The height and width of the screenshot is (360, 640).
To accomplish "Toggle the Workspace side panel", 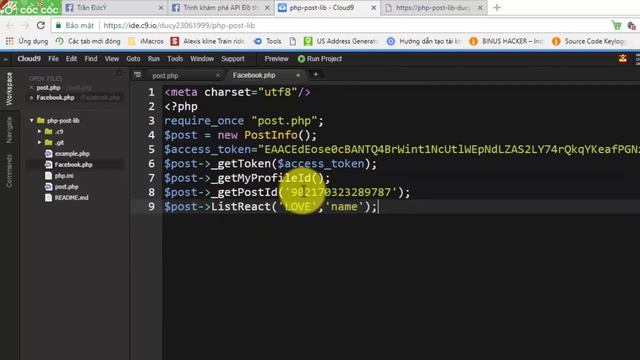I will coord(9,89).
